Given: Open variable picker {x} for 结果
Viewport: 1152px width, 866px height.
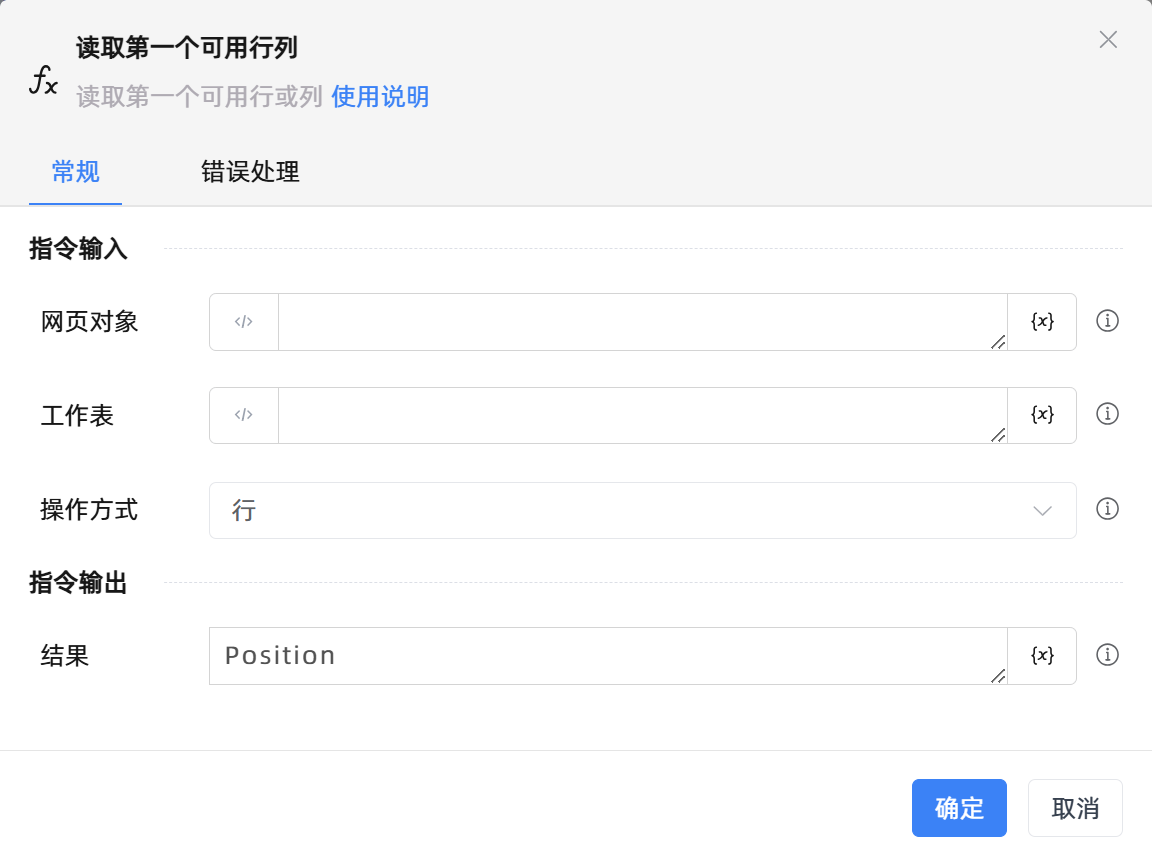Looking at the screenshot, I should tap(1042, 656).
